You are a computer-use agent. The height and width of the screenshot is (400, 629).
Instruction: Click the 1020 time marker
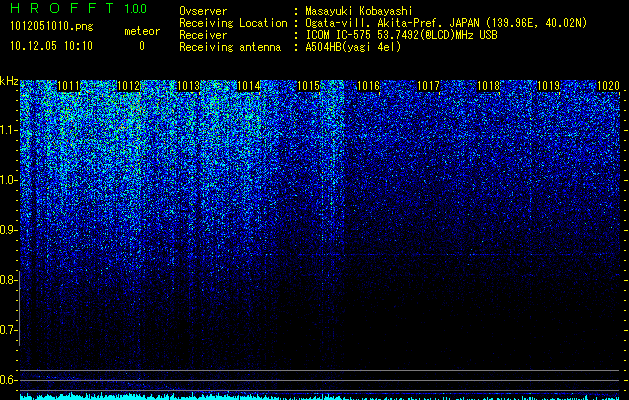(608, 86)
